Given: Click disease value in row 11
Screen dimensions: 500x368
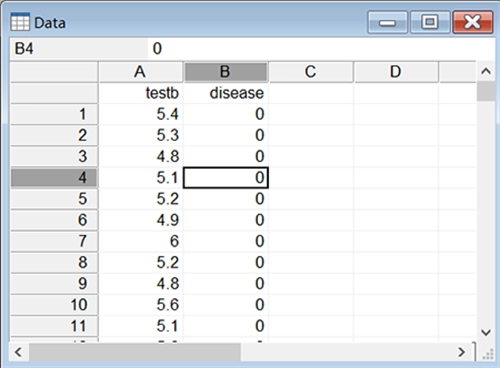Looking at the screenshot, I should tap(226, 326).
